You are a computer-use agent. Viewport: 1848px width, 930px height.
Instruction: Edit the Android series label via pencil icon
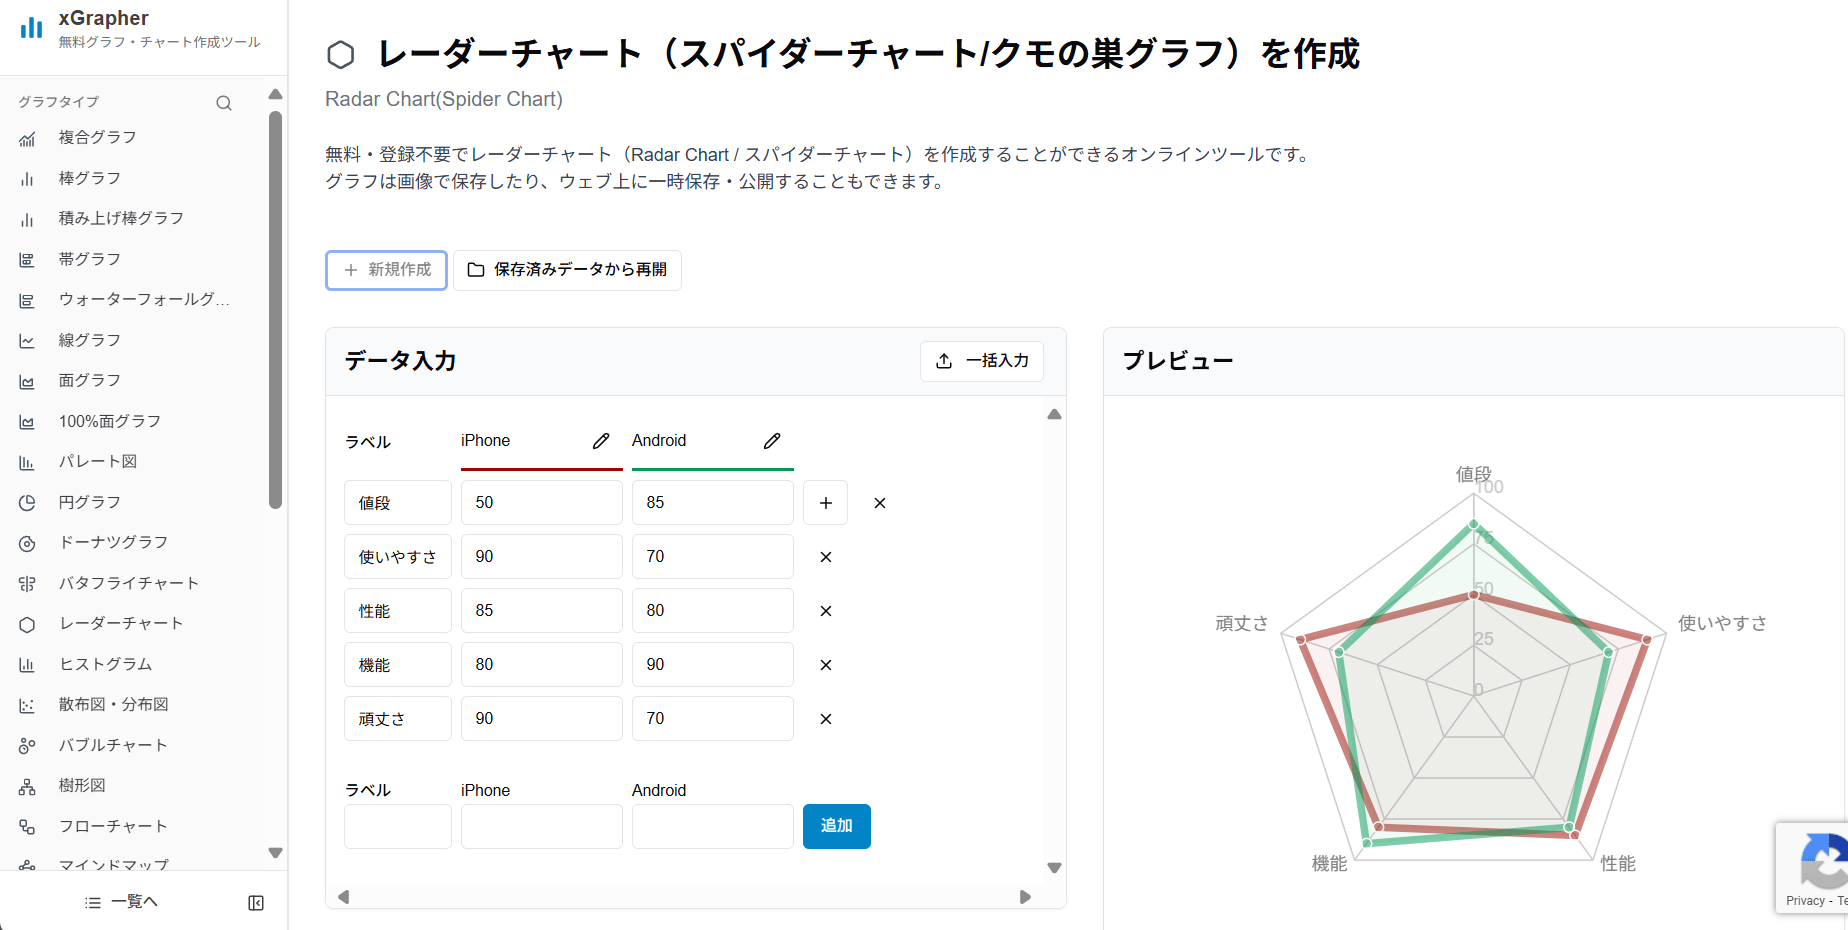[x=771, y=440]
